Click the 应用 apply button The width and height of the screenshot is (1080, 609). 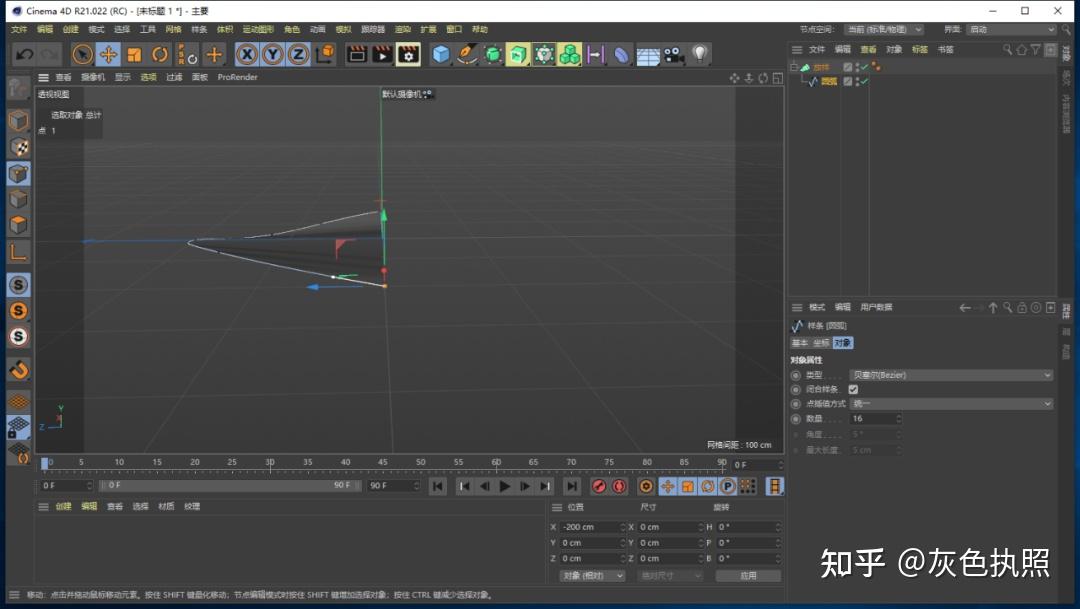pos(748,575)
